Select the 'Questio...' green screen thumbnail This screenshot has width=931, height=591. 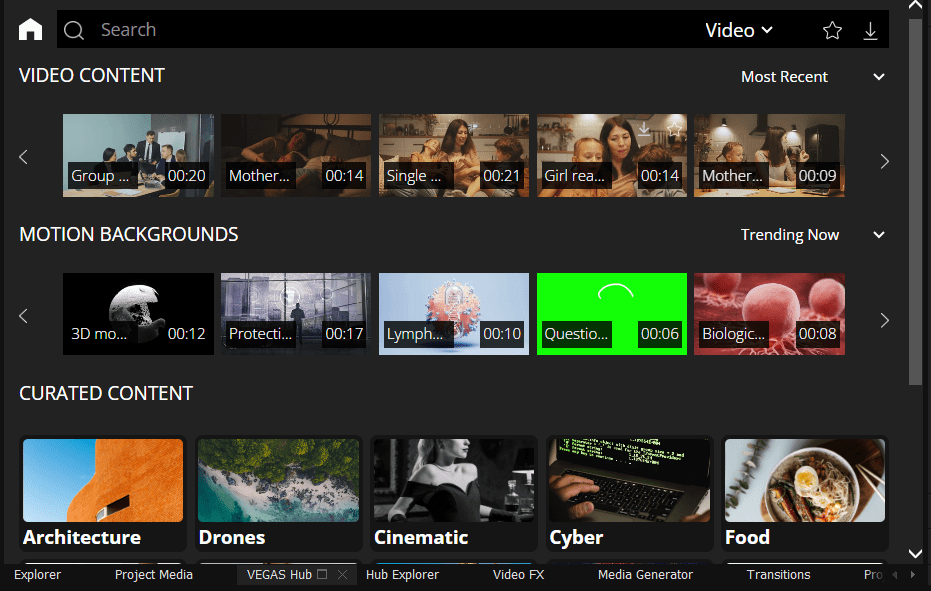[x=612, y=314]
